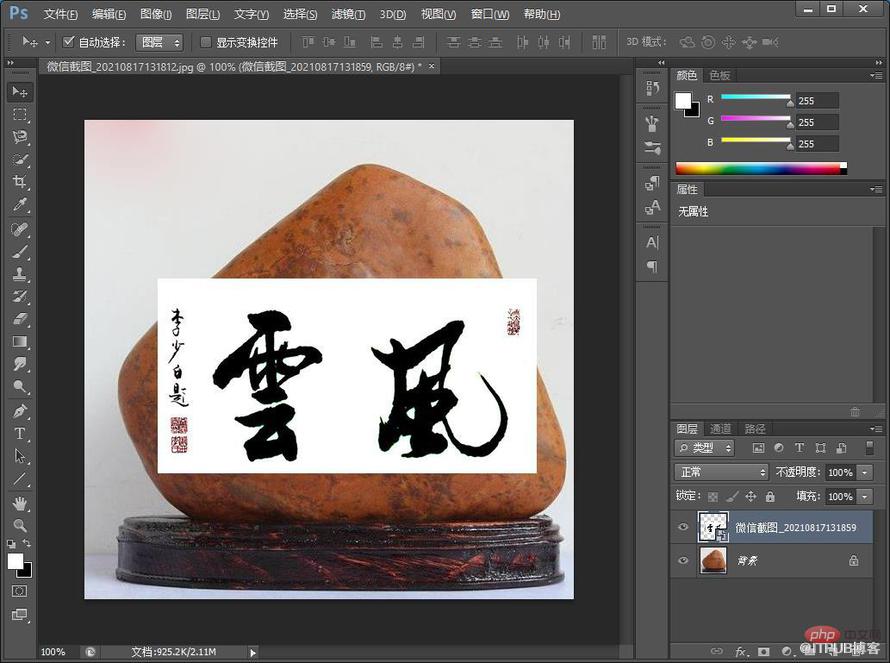Open the 滤镜 menu
Image resolution: width=890 pixels, height=663 pixels.
(x=348, y=14)
